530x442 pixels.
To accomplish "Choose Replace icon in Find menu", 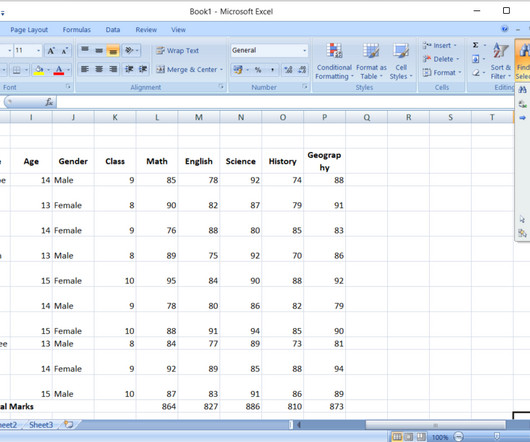I will point(523,104).
